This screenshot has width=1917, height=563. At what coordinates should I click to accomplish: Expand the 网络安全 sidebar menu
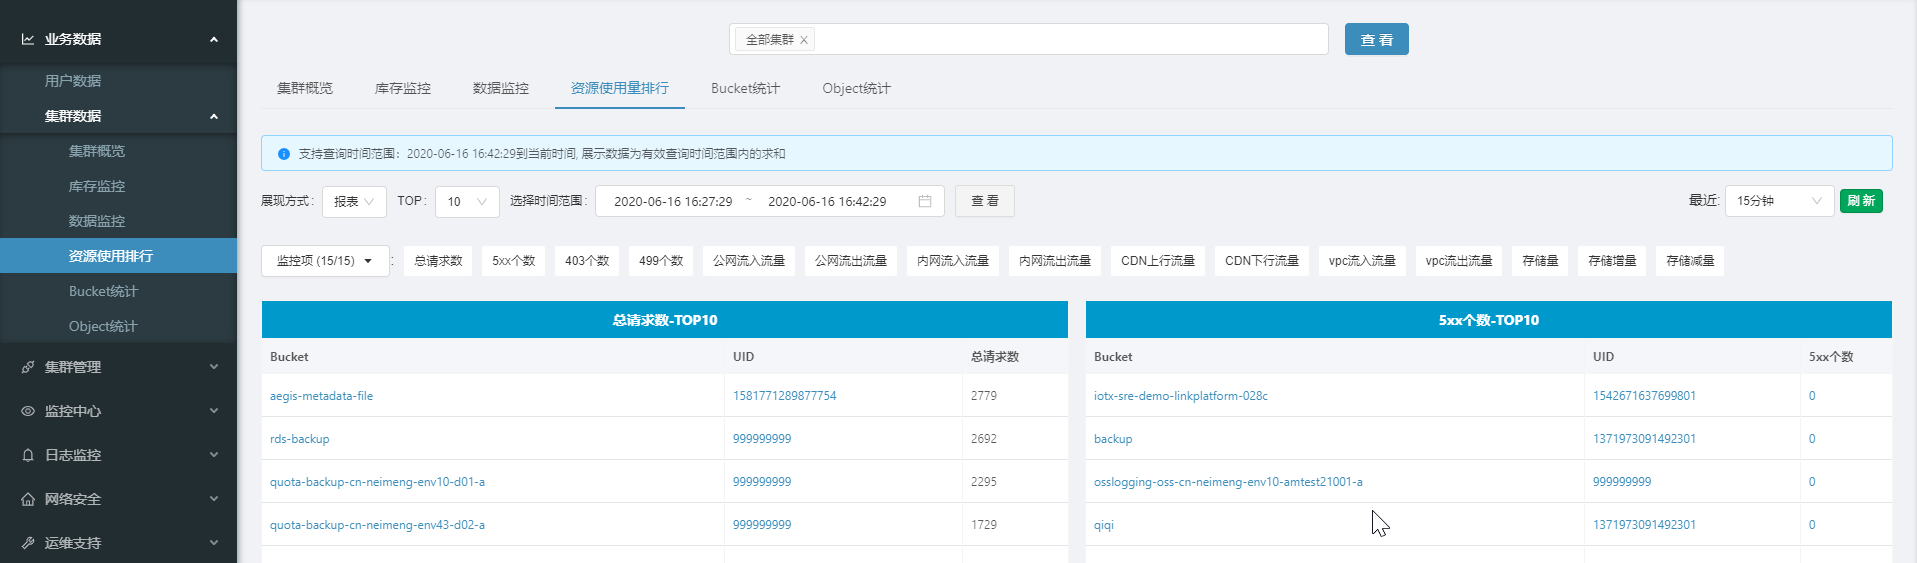pyautogui.click(x=214, y=499)
